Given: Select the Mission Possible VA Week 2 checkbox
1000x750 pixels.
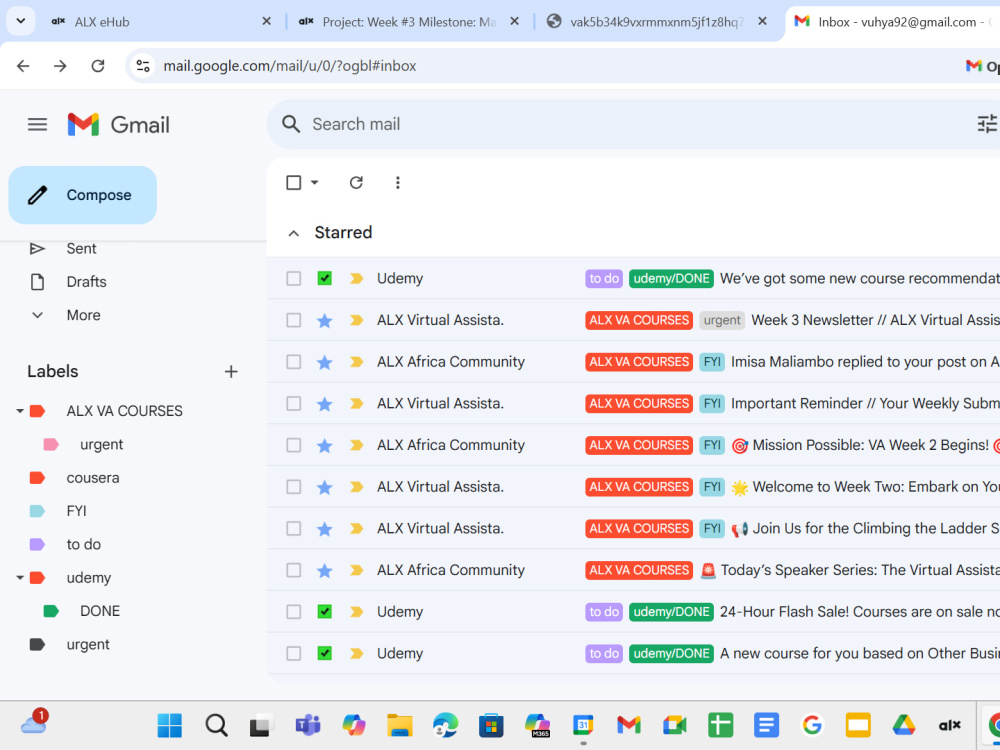Looking at the screenshot, I should [x=293, y=445].
